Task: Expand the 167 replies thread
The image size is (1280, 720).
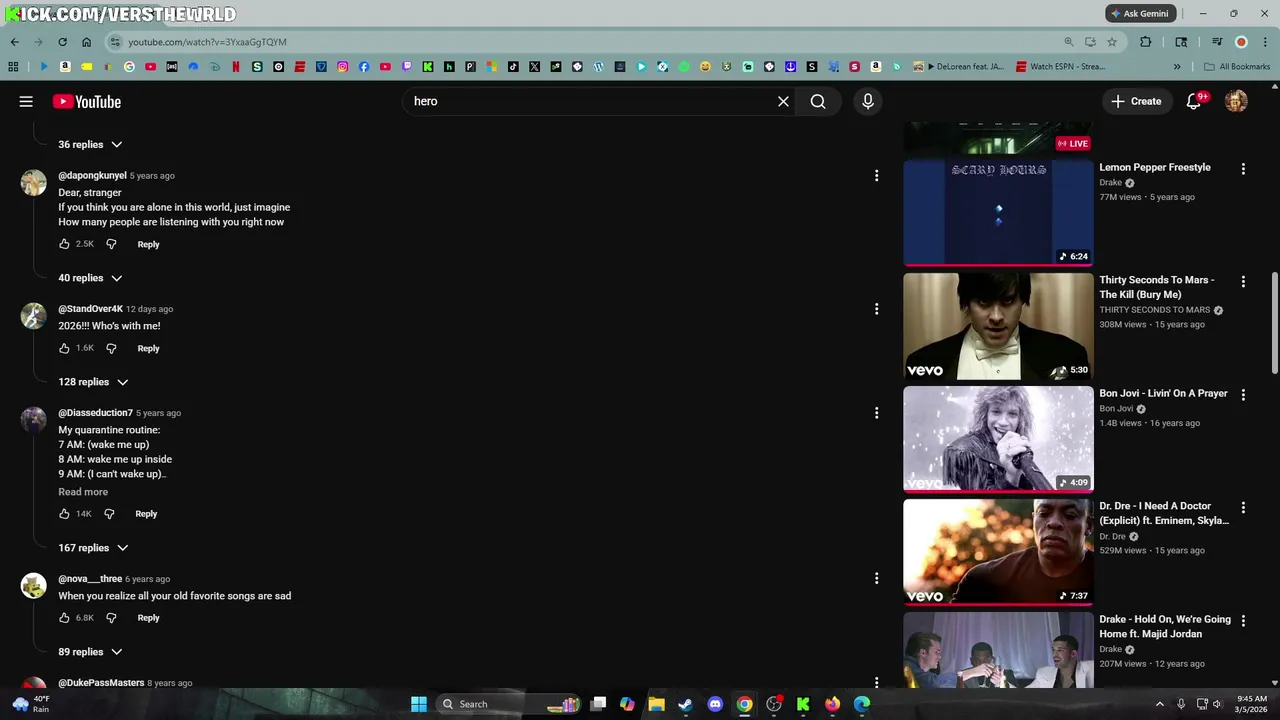Action: 93,548
